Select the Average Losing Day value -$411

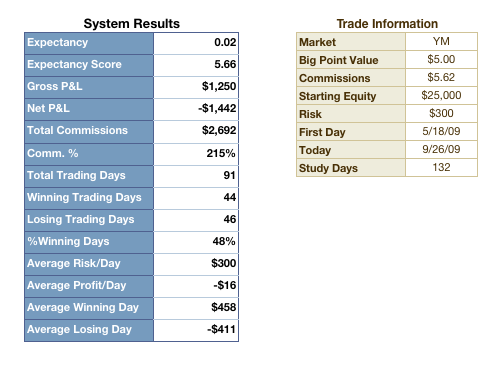click(x=196, y=330)
